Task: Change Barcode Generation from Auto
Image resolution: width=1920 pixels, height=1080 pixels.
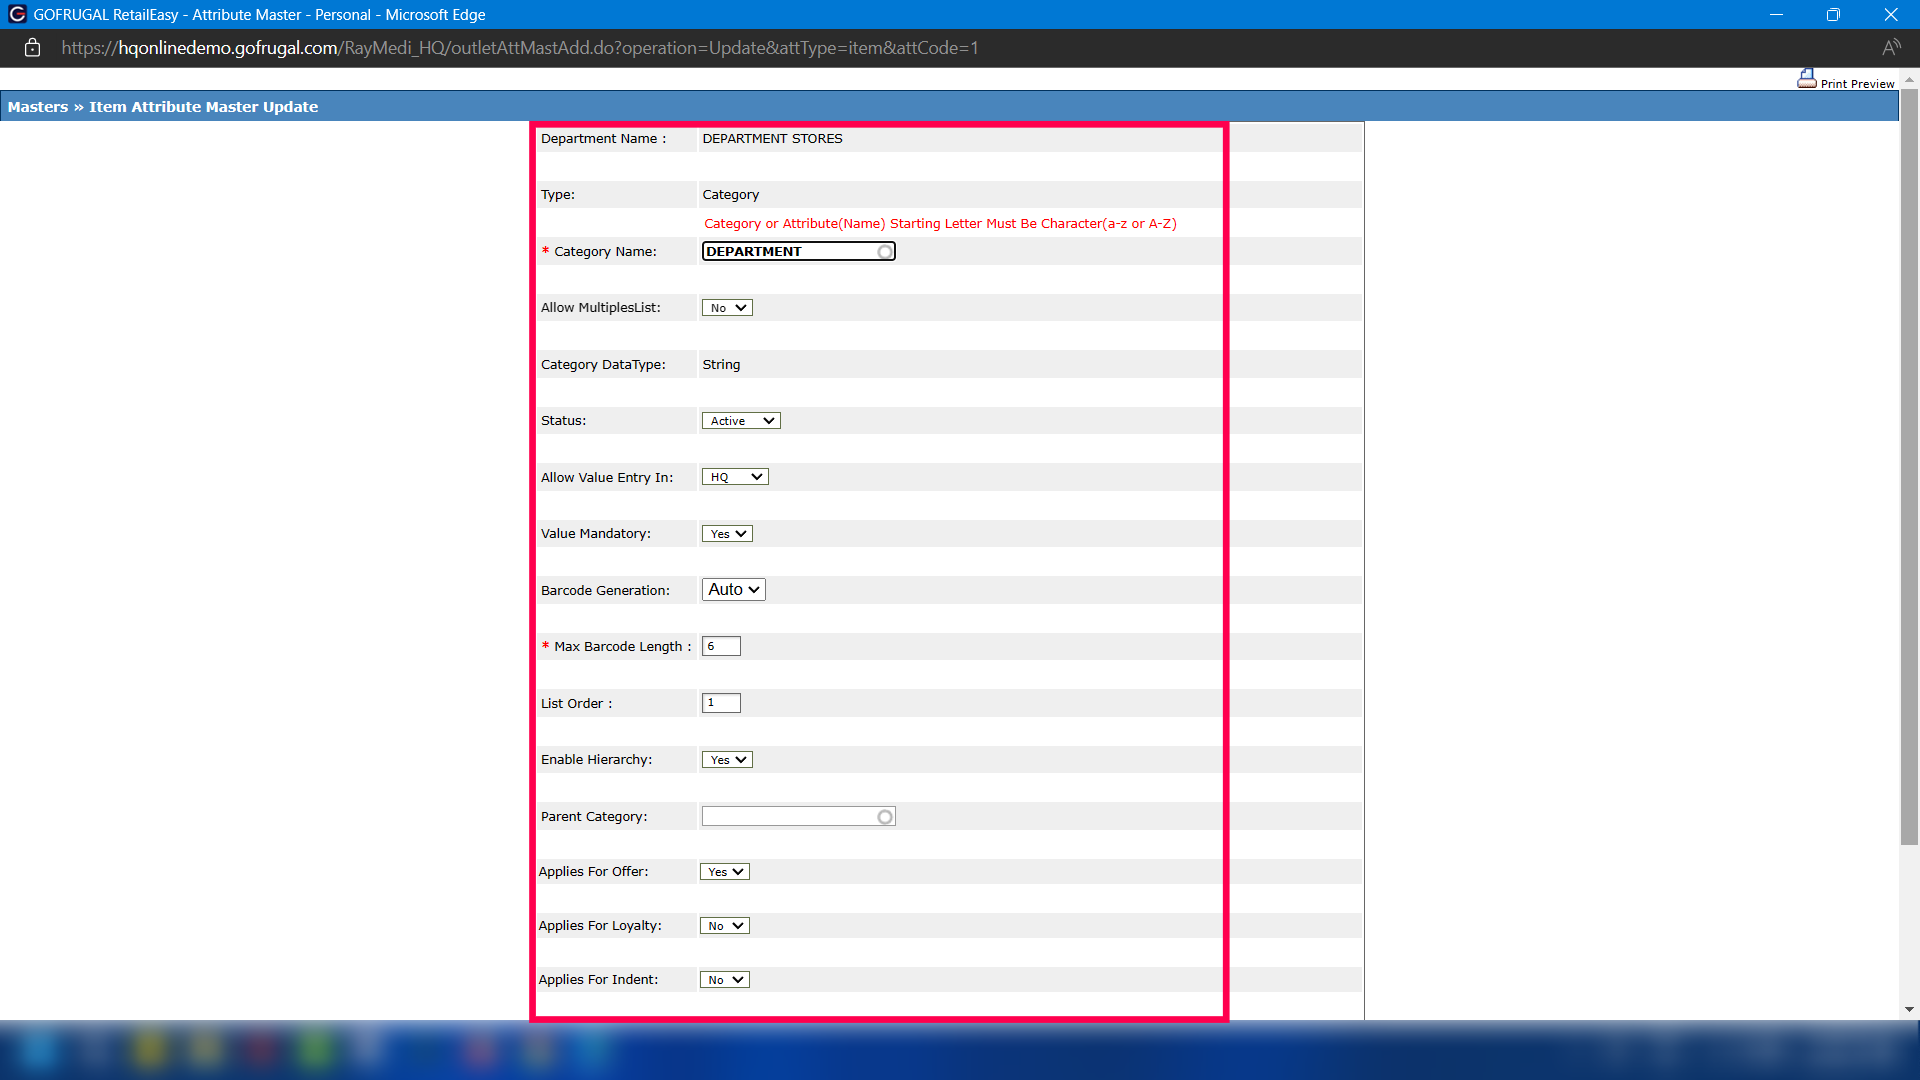Action: click(734, 590)
